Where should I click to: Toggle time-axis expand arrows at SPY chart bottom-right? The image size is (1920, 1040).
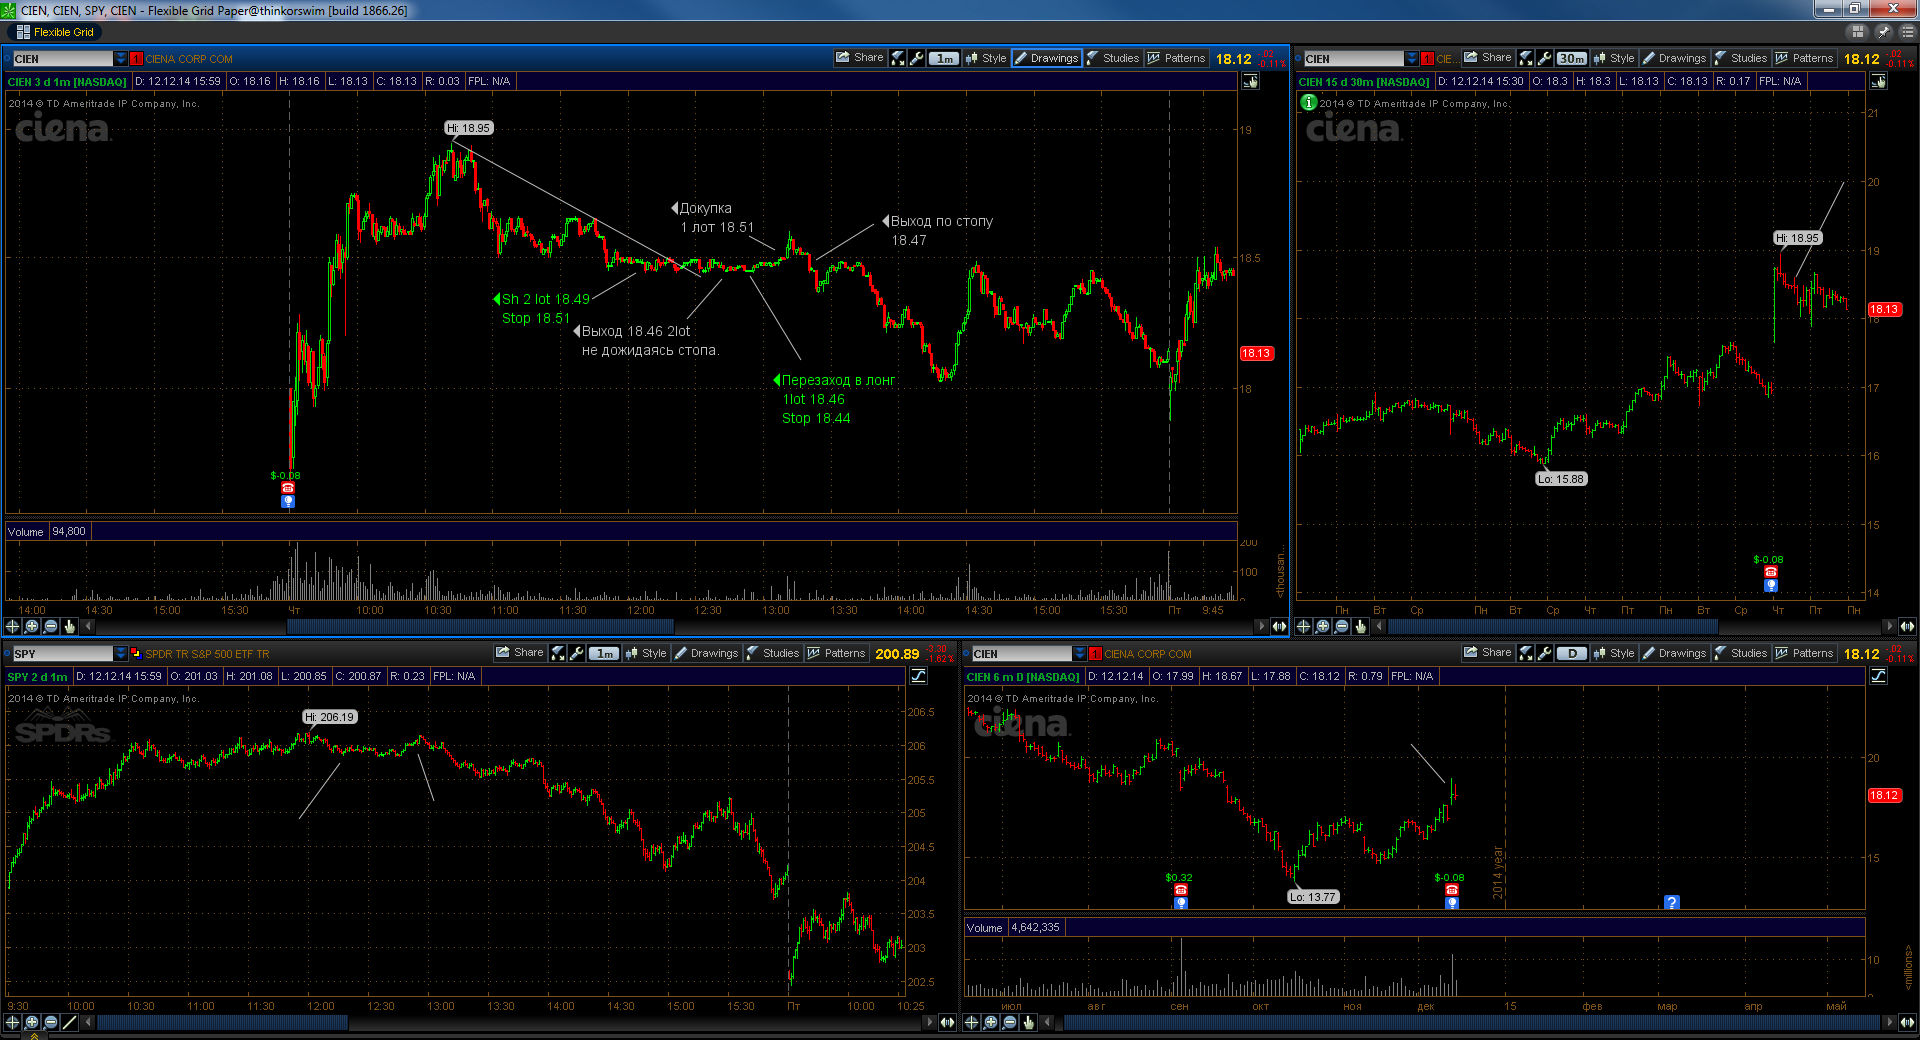947,1022
